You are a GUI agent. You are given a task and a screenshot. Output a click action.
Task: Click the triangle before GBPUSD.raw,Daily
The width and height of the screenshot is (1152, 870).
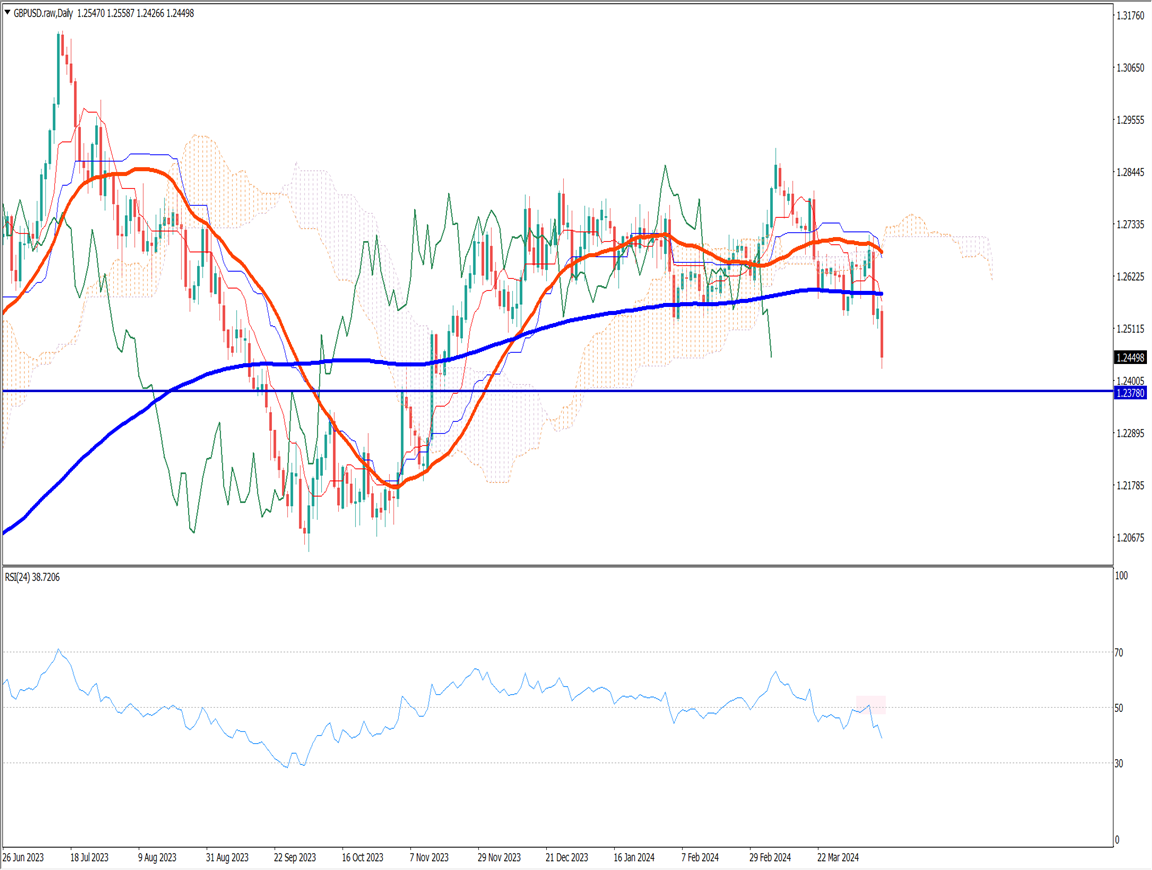(6, 13)
